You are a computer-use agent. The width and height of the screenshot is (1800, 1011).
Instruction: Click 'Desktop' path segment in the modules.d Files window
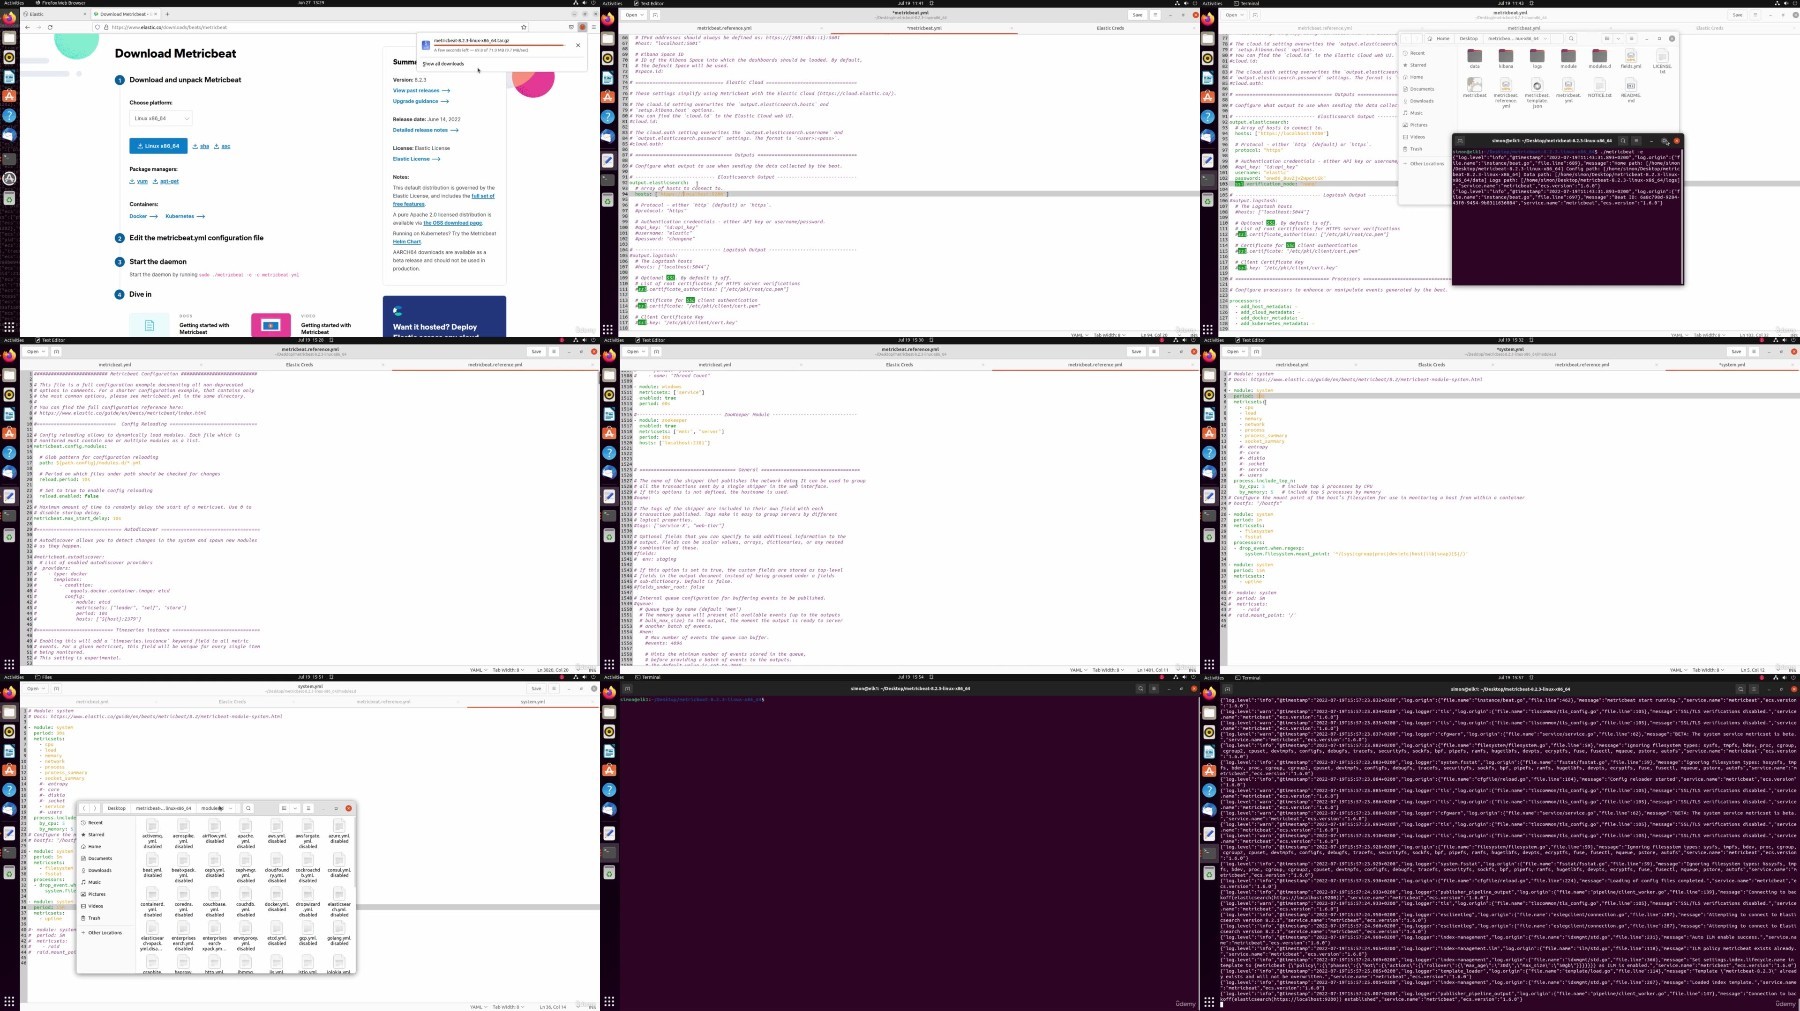click(117, 808)
